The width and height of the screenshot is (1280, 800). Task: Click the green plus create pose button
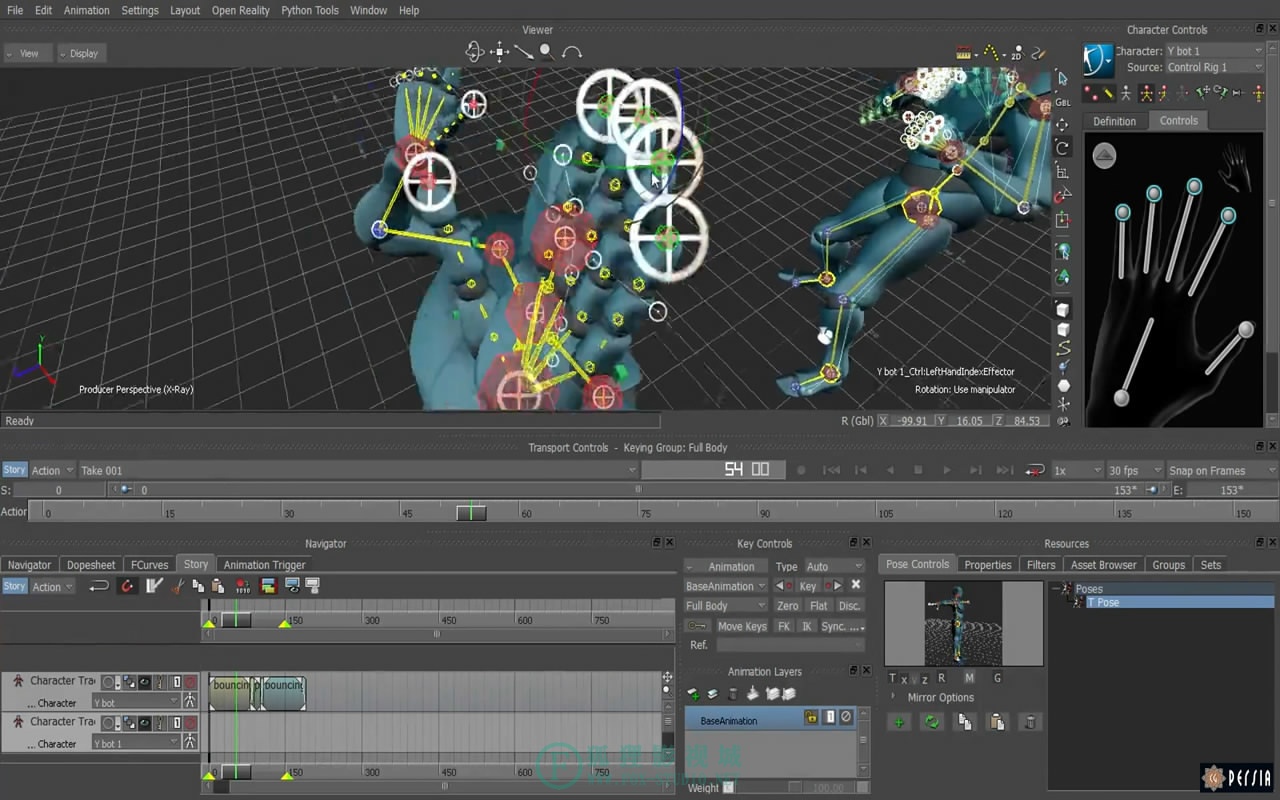pos(899,722)
